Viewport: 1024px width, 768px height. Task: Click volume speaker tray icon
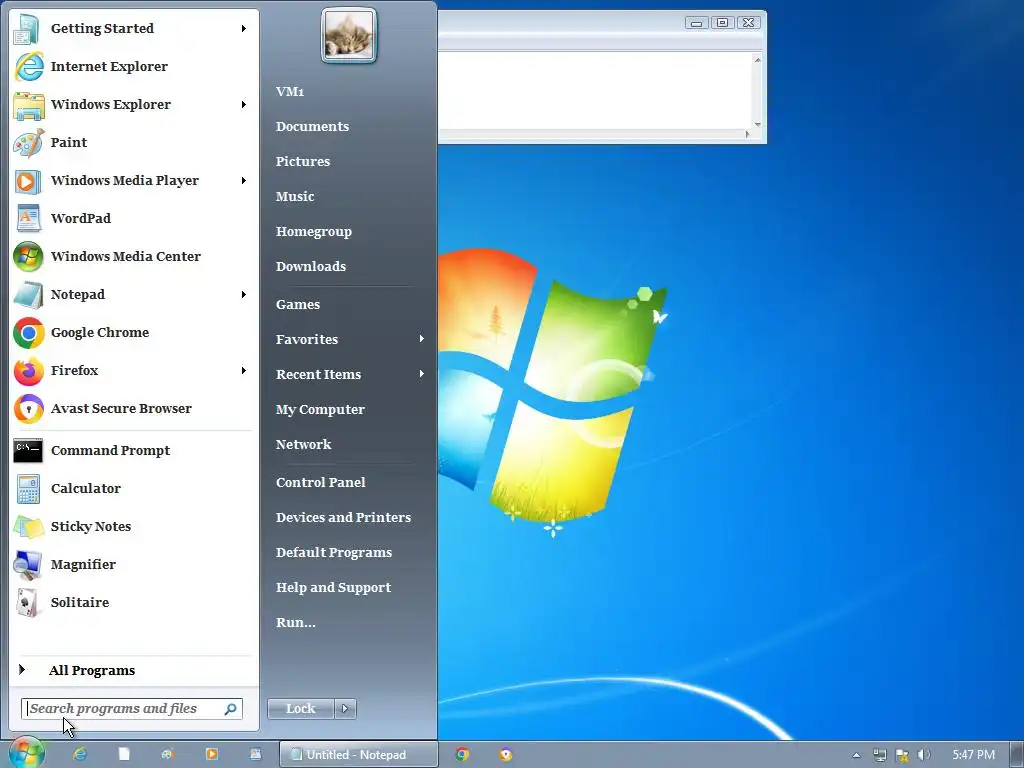coord(924,755)
